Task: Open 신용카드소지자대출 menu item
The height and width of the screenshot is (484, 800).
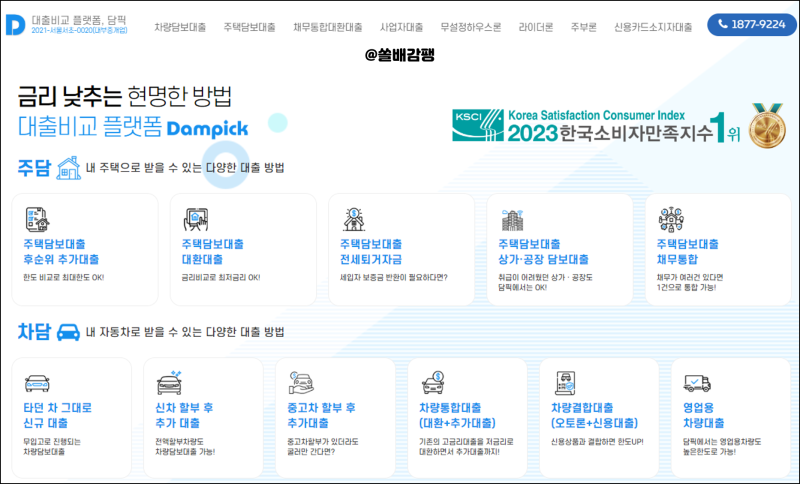Action: click(653, 27)
